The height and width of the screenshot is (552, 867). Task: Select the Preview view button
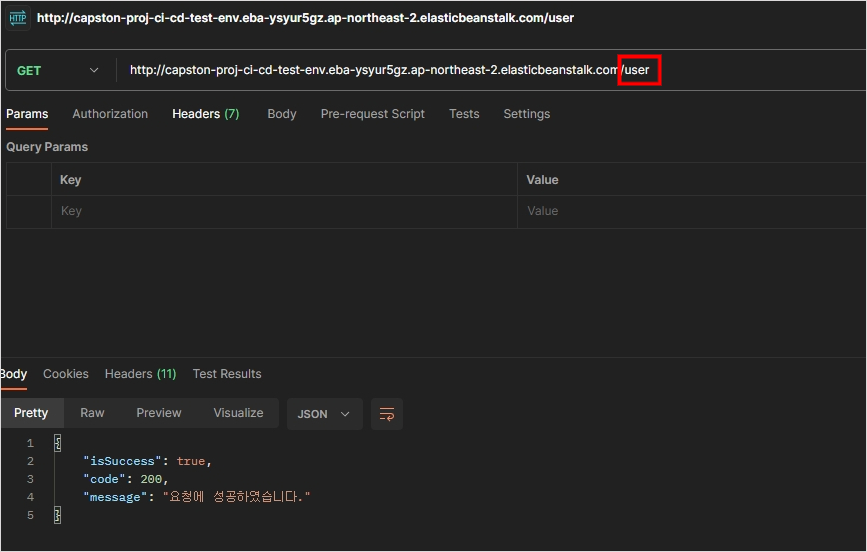tap(159, 413)
